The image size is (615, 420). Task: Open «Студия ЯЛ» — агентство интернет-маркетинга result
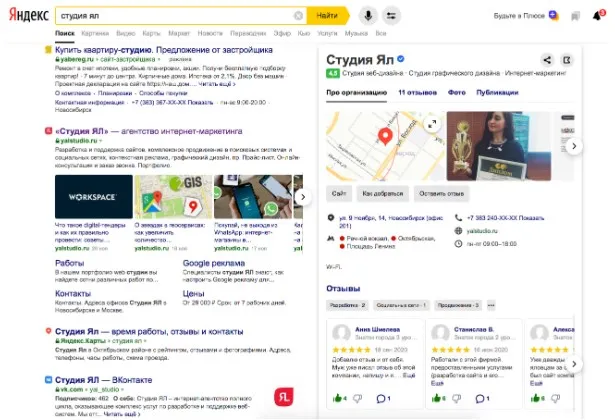coord(149,131)
